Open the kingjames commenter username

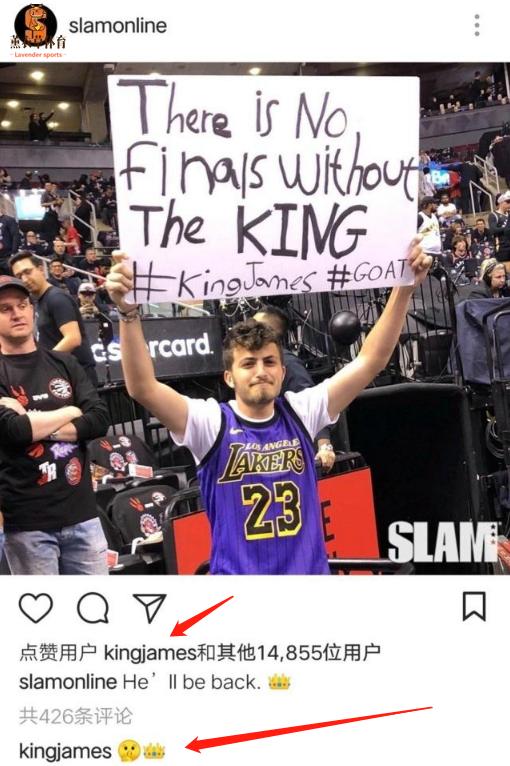click(65, 751)
